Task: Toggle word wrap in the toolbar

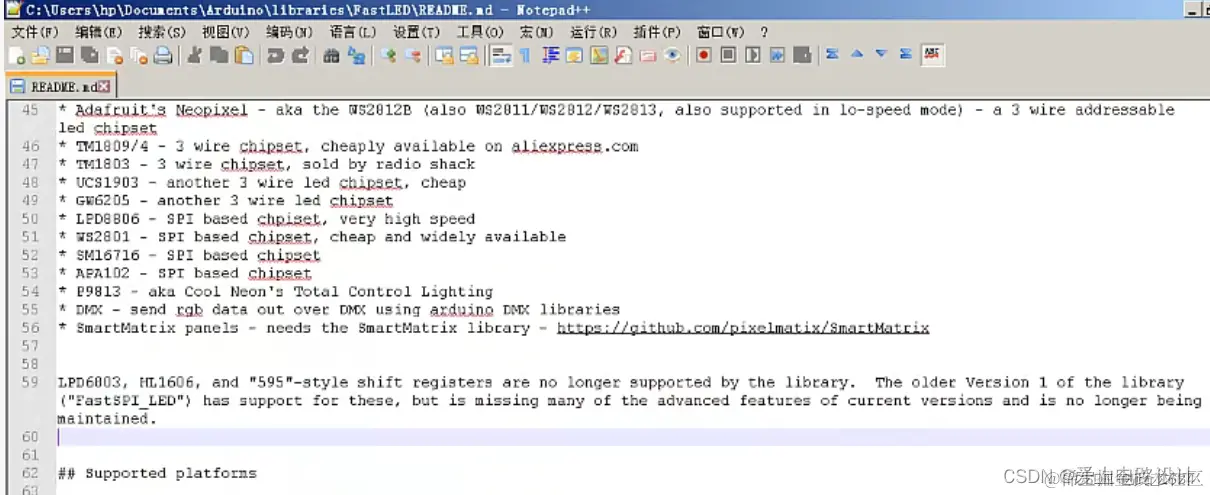Action: (501, 55)
